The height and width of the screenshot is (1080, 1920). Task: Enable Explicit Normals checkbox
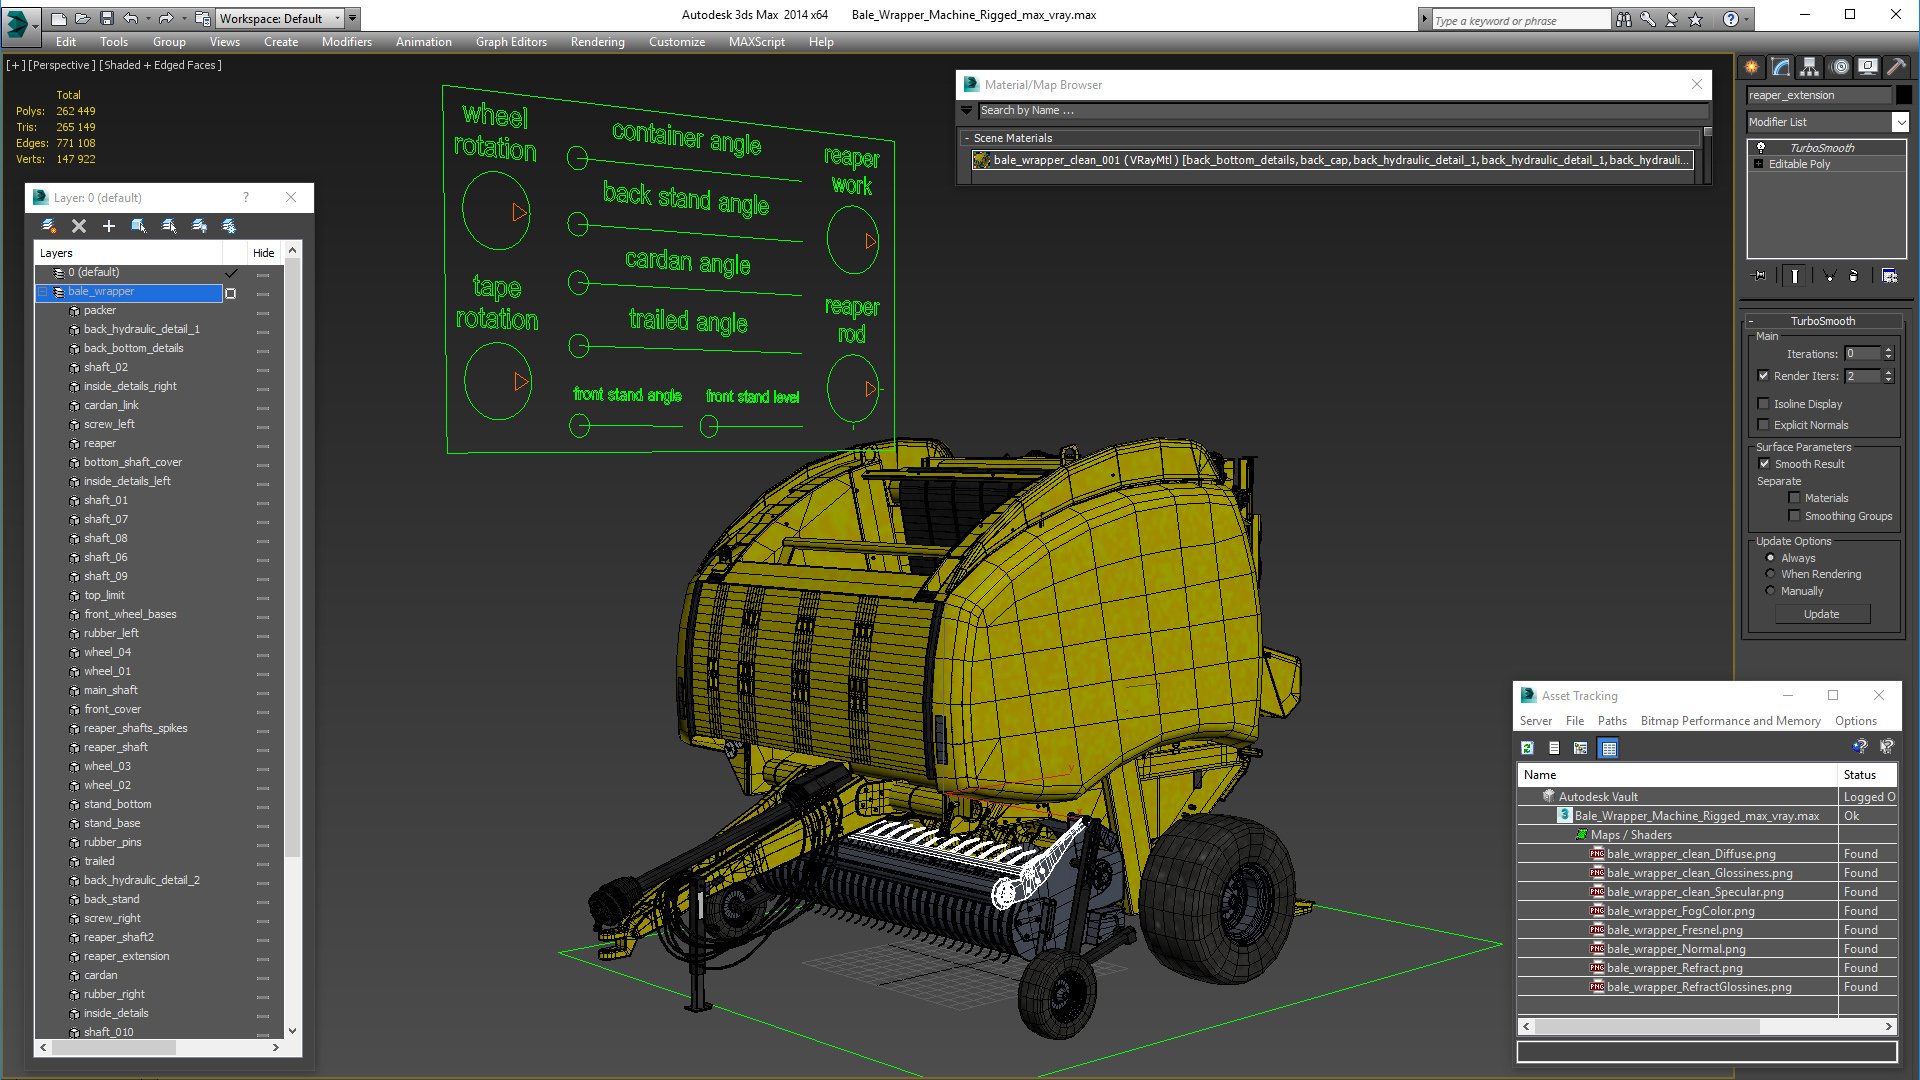coord(1764,425)
